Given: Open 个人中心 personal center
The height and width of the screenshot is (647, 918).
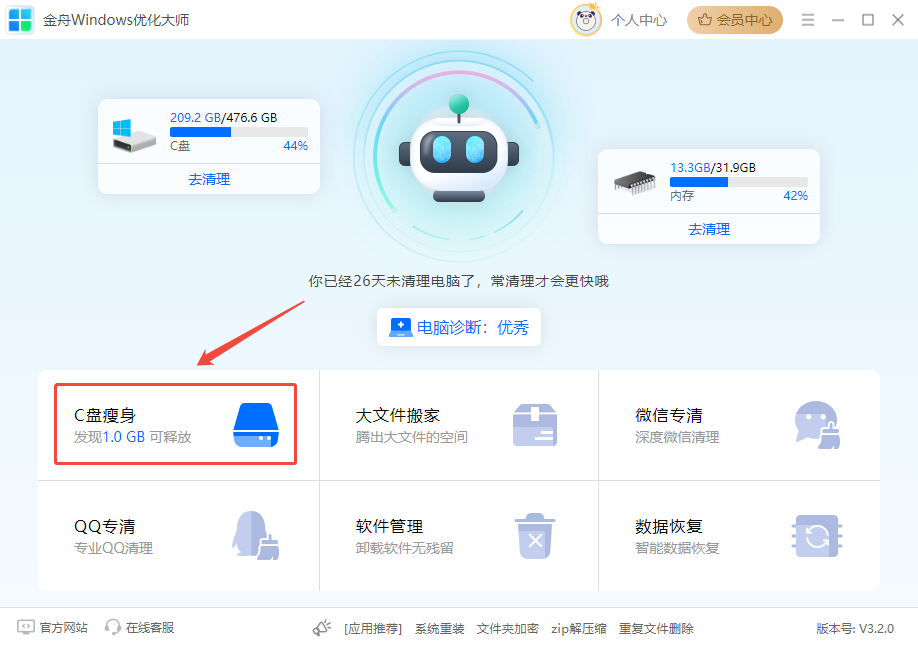Looking at the screenshot, I should [x=639, y=20].
